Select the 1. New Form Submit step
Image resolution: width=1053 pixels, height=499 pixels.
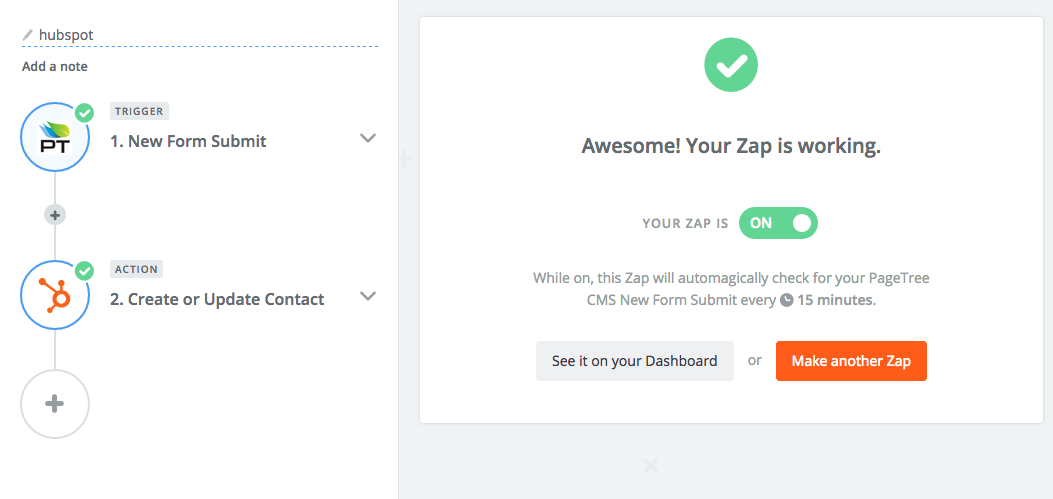click(x=188, y=141)
